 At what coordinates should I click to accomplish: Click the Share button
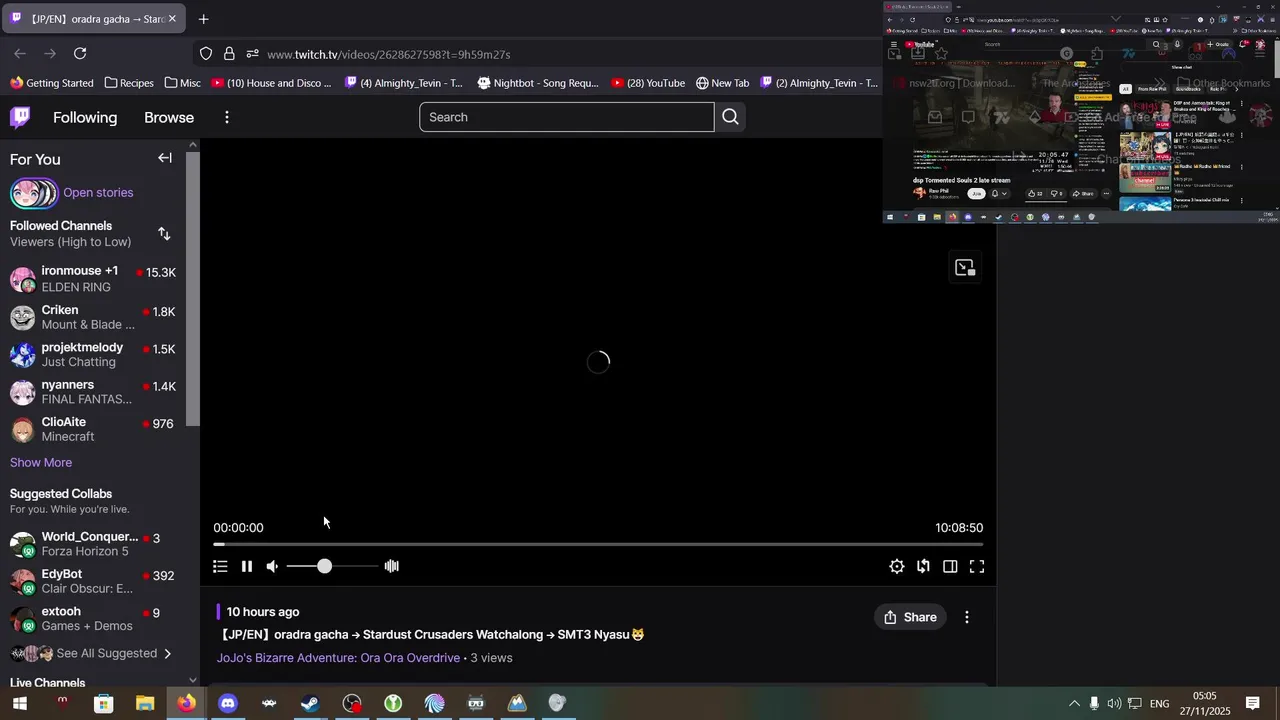pyautogui.click(x=910, y=617)
